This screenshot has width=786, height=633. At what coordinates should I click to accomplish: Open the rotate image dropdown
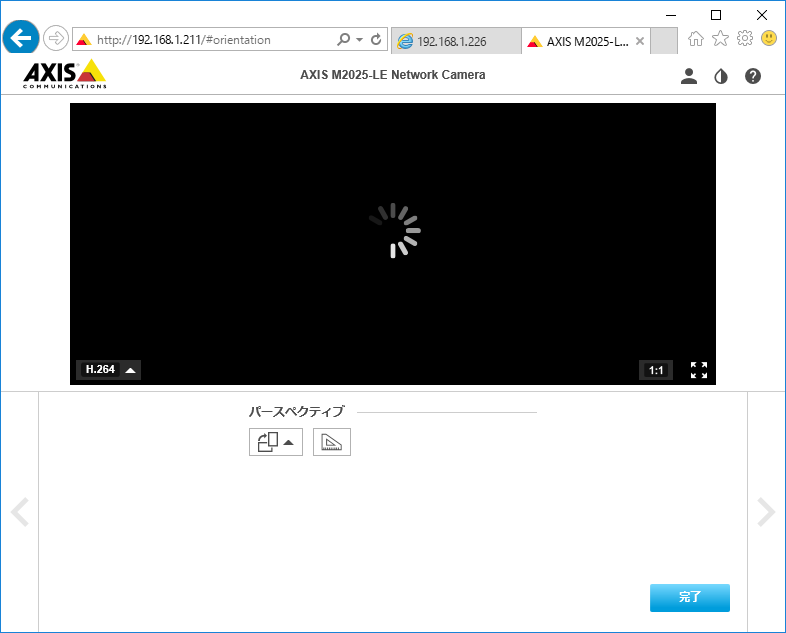276,442
